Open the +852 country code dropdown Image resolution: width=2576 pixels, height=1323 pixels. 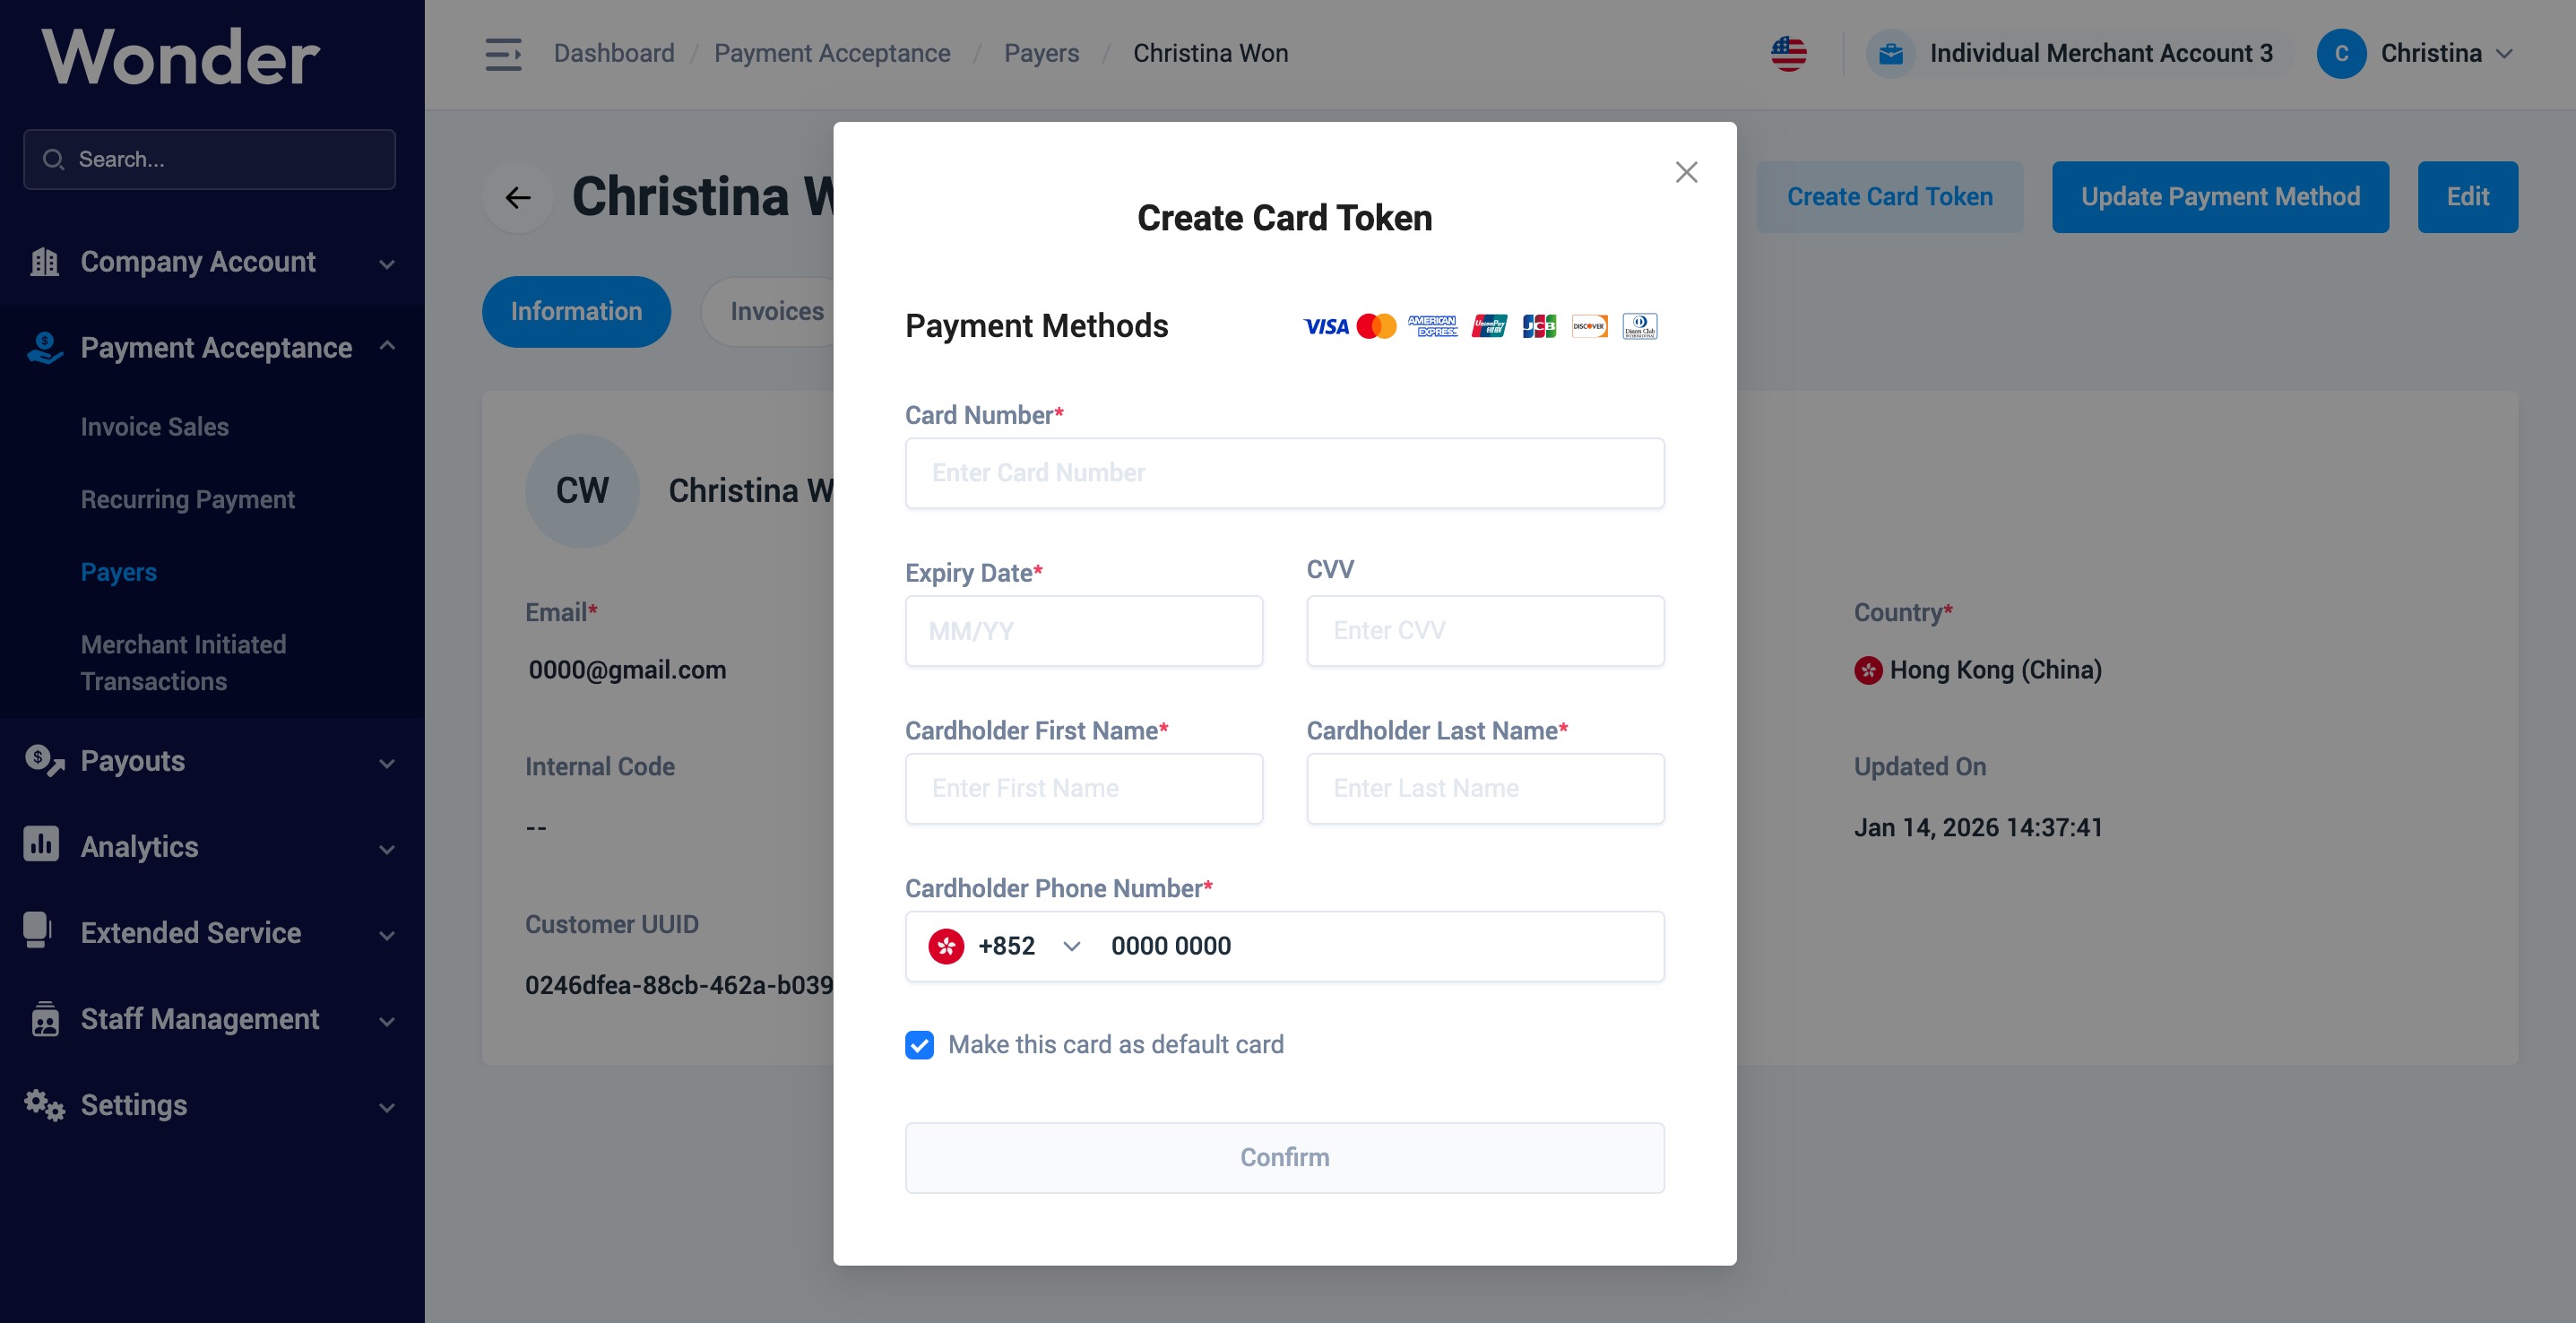[1005, 946]
